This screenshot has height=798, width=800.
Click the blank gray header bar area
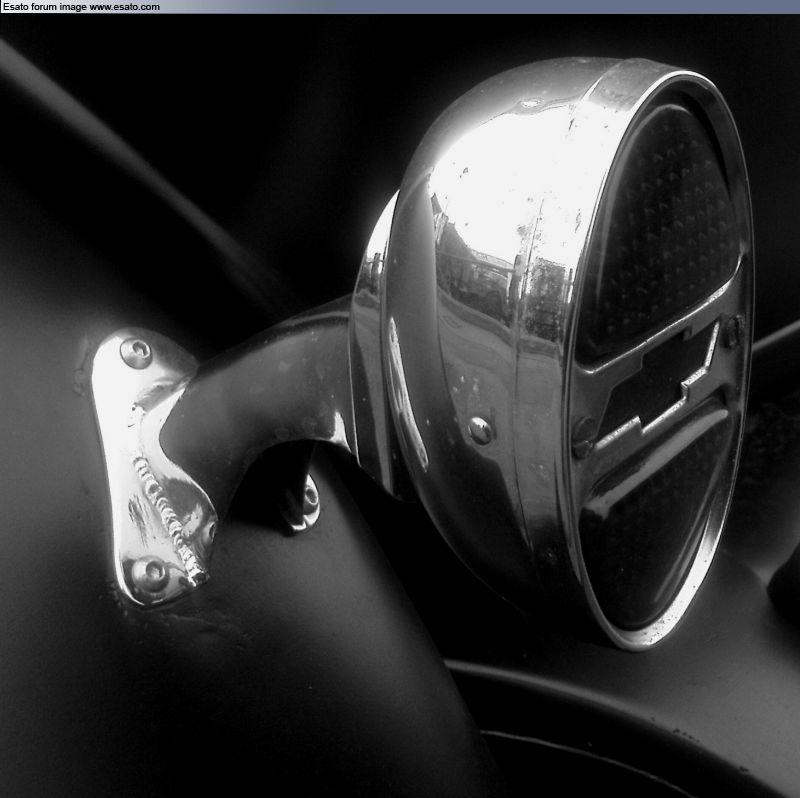click(480, 6)
